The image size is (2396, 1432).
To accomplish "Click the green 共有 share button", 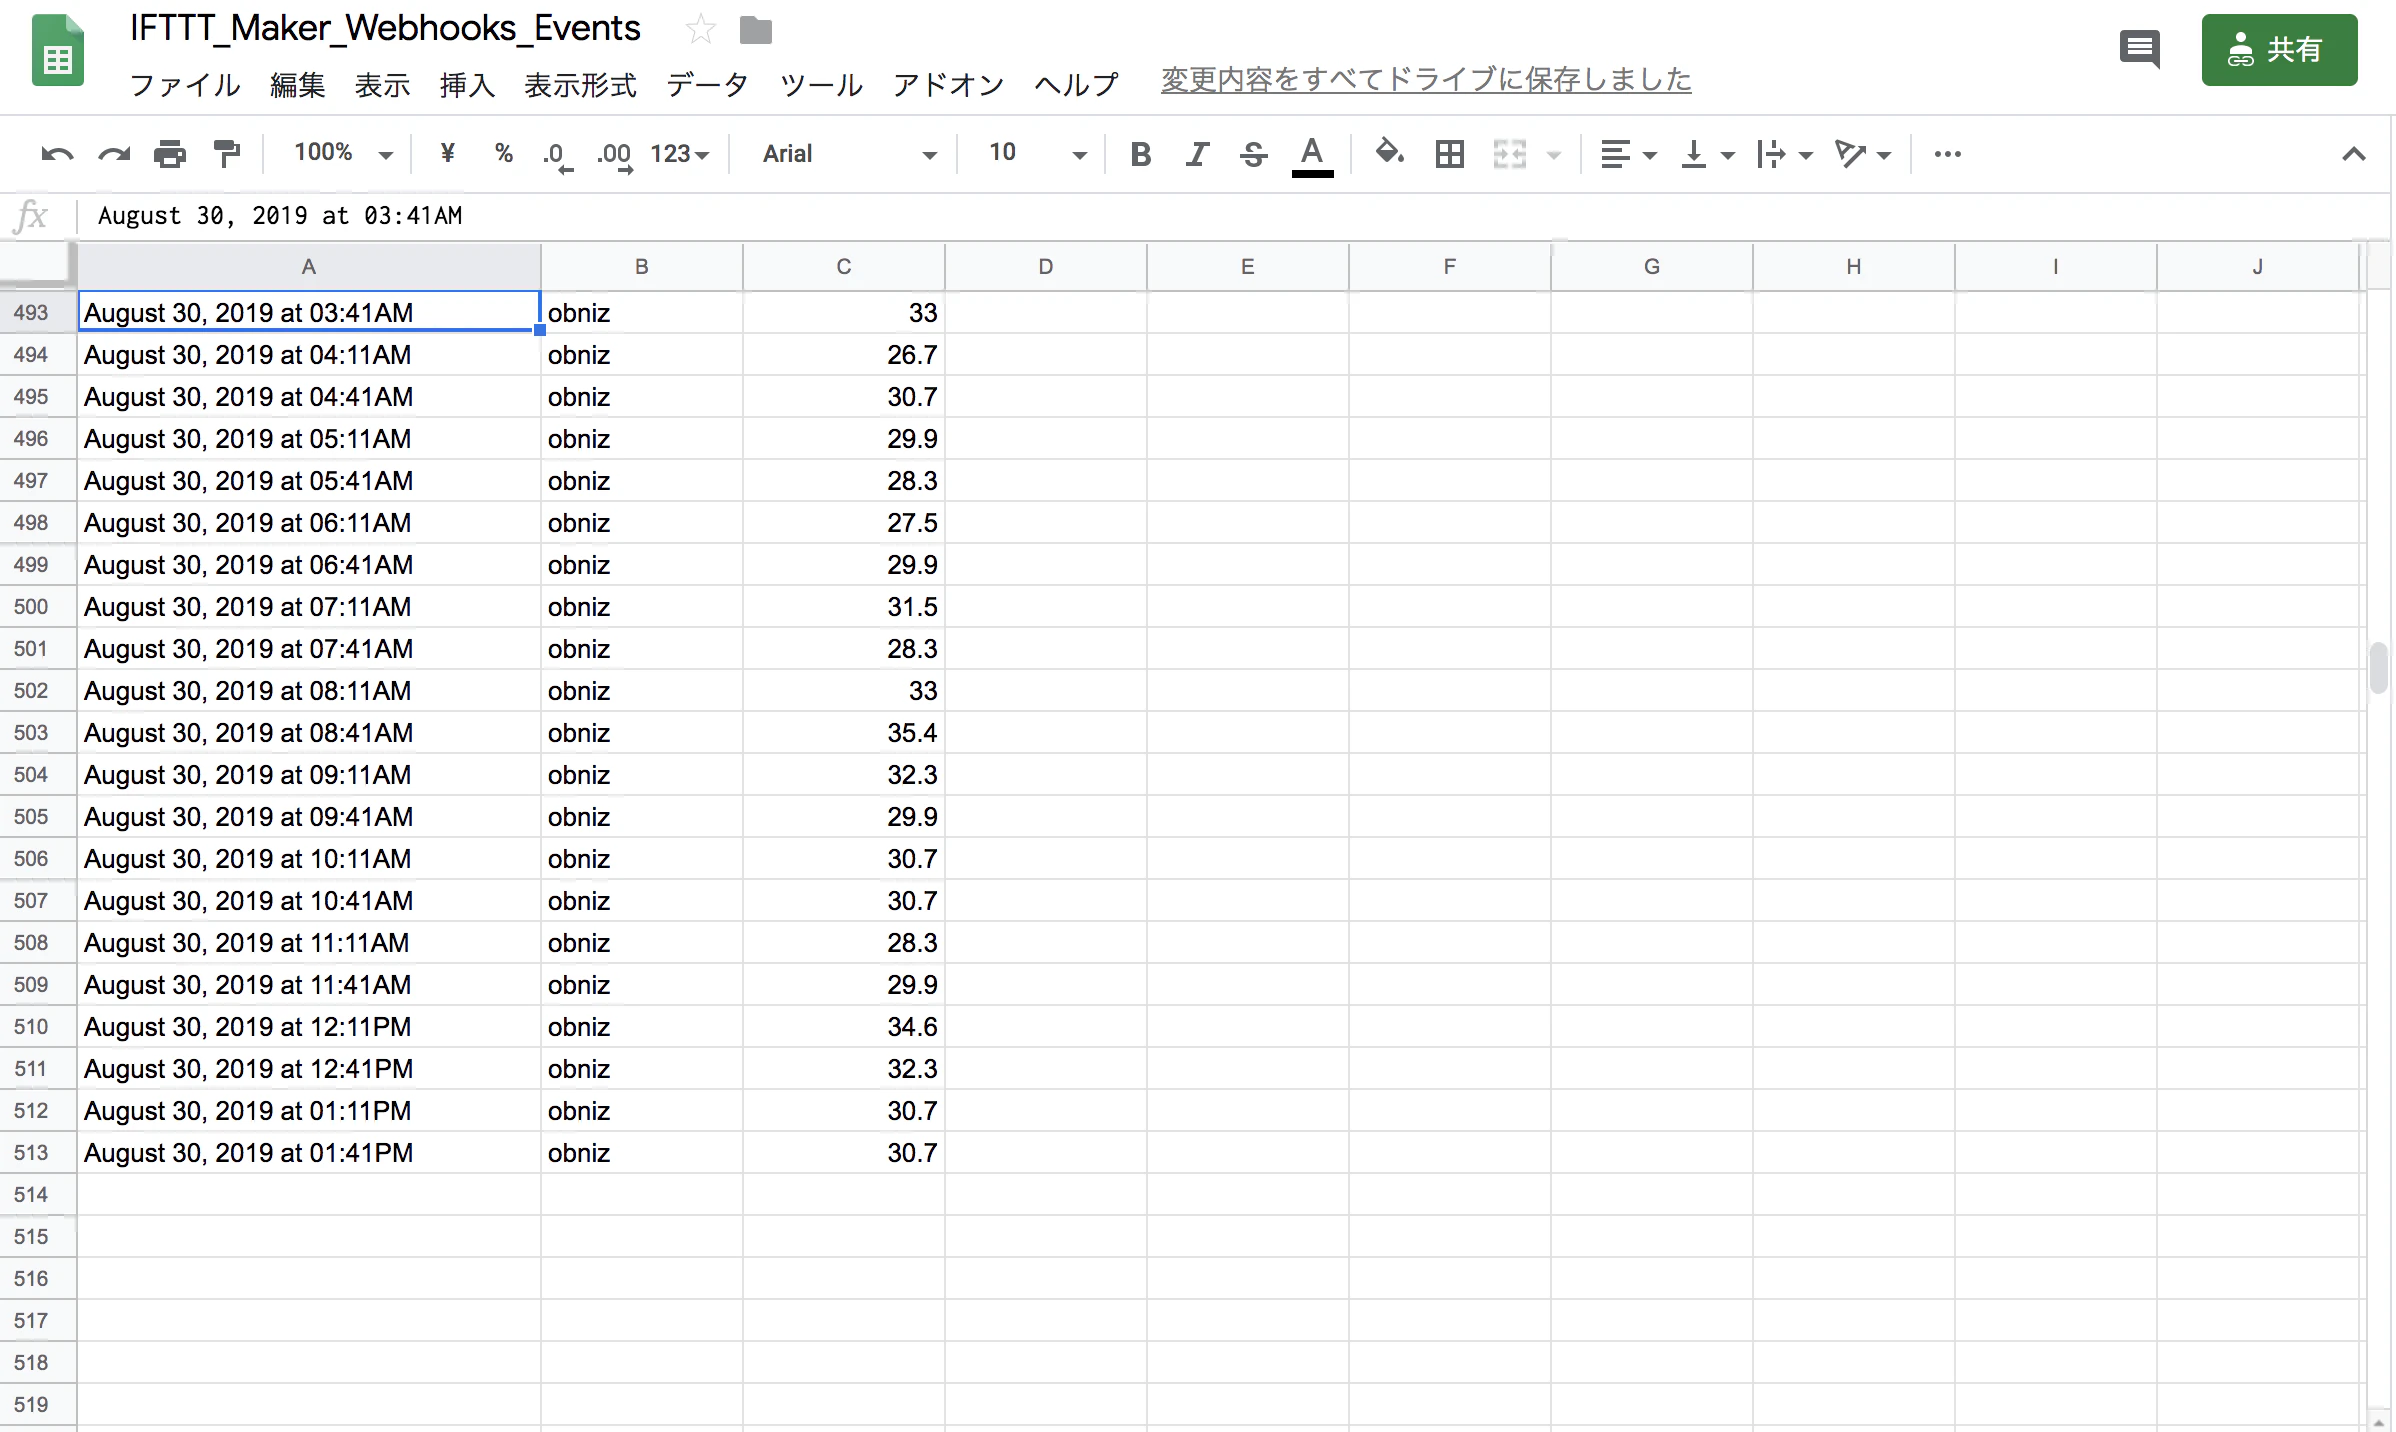I will [2279, 50].
